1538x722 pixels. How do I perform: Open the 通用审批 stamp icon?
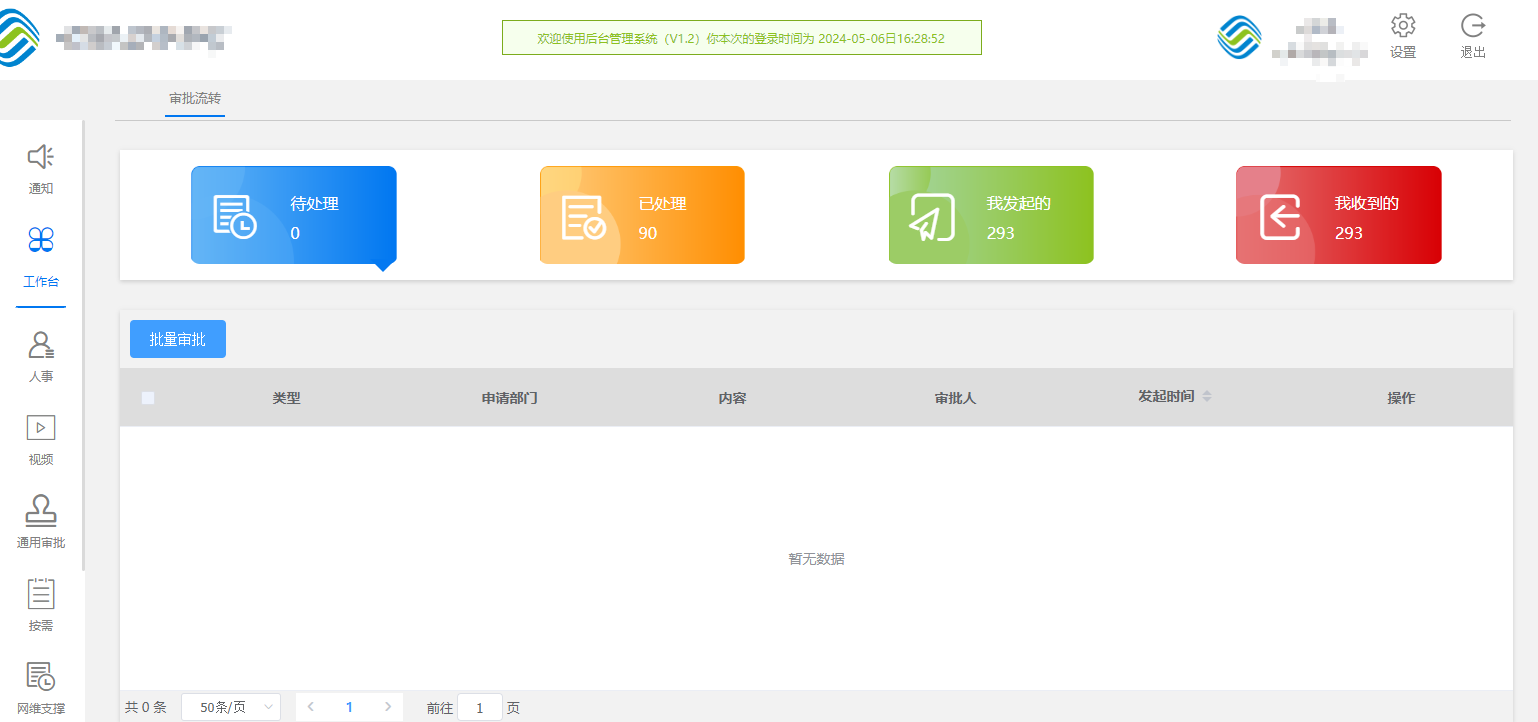(x=41, y=511)
